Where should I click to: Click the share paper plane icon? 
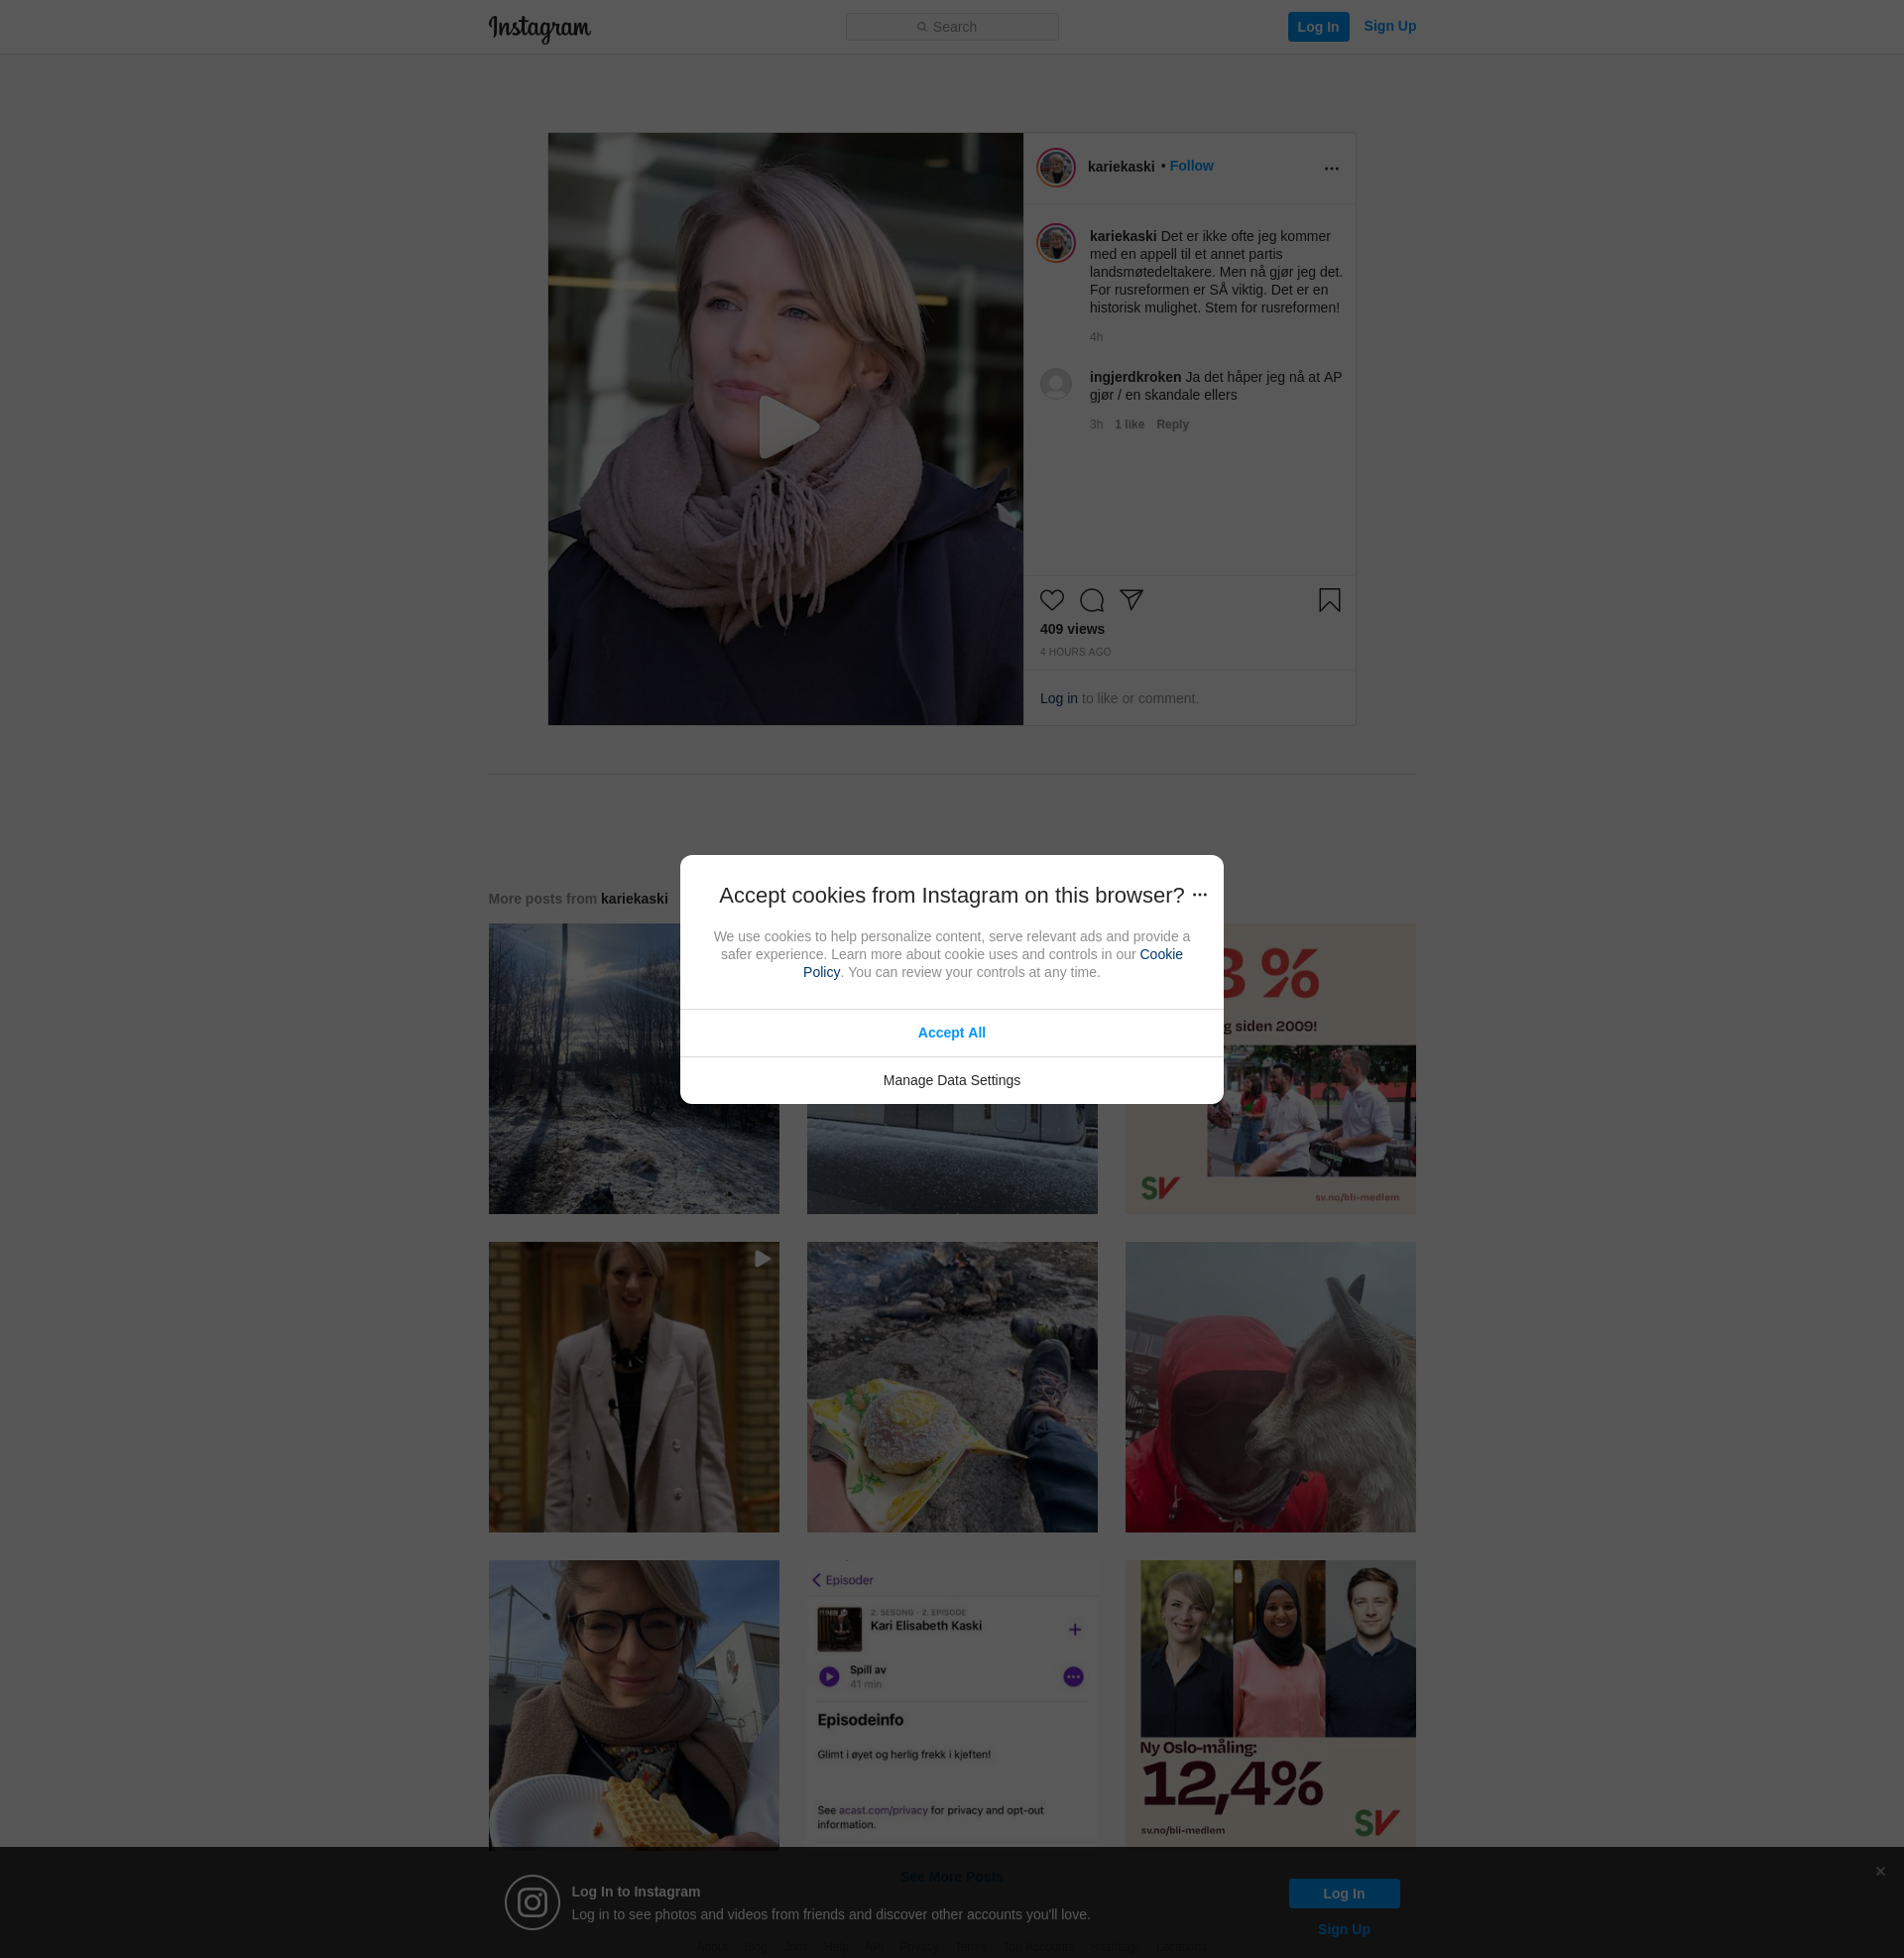point(1131,599)
